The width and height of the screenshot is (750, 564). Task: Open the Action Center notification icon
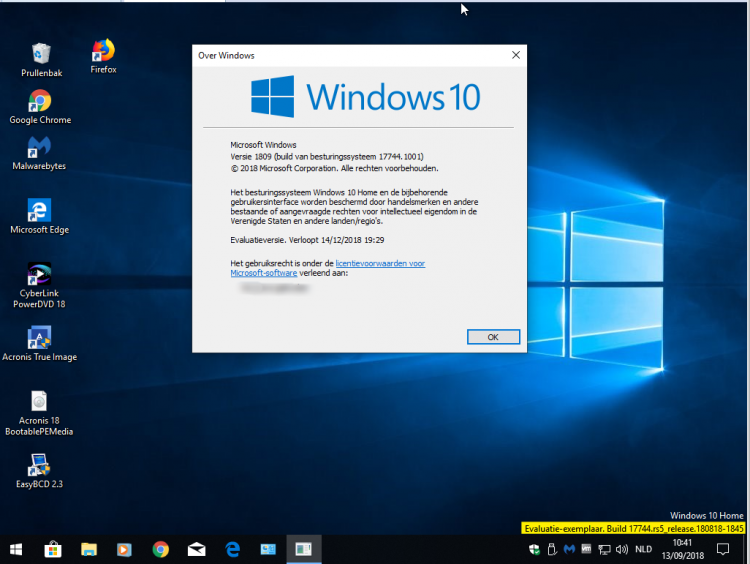[723, 549]
